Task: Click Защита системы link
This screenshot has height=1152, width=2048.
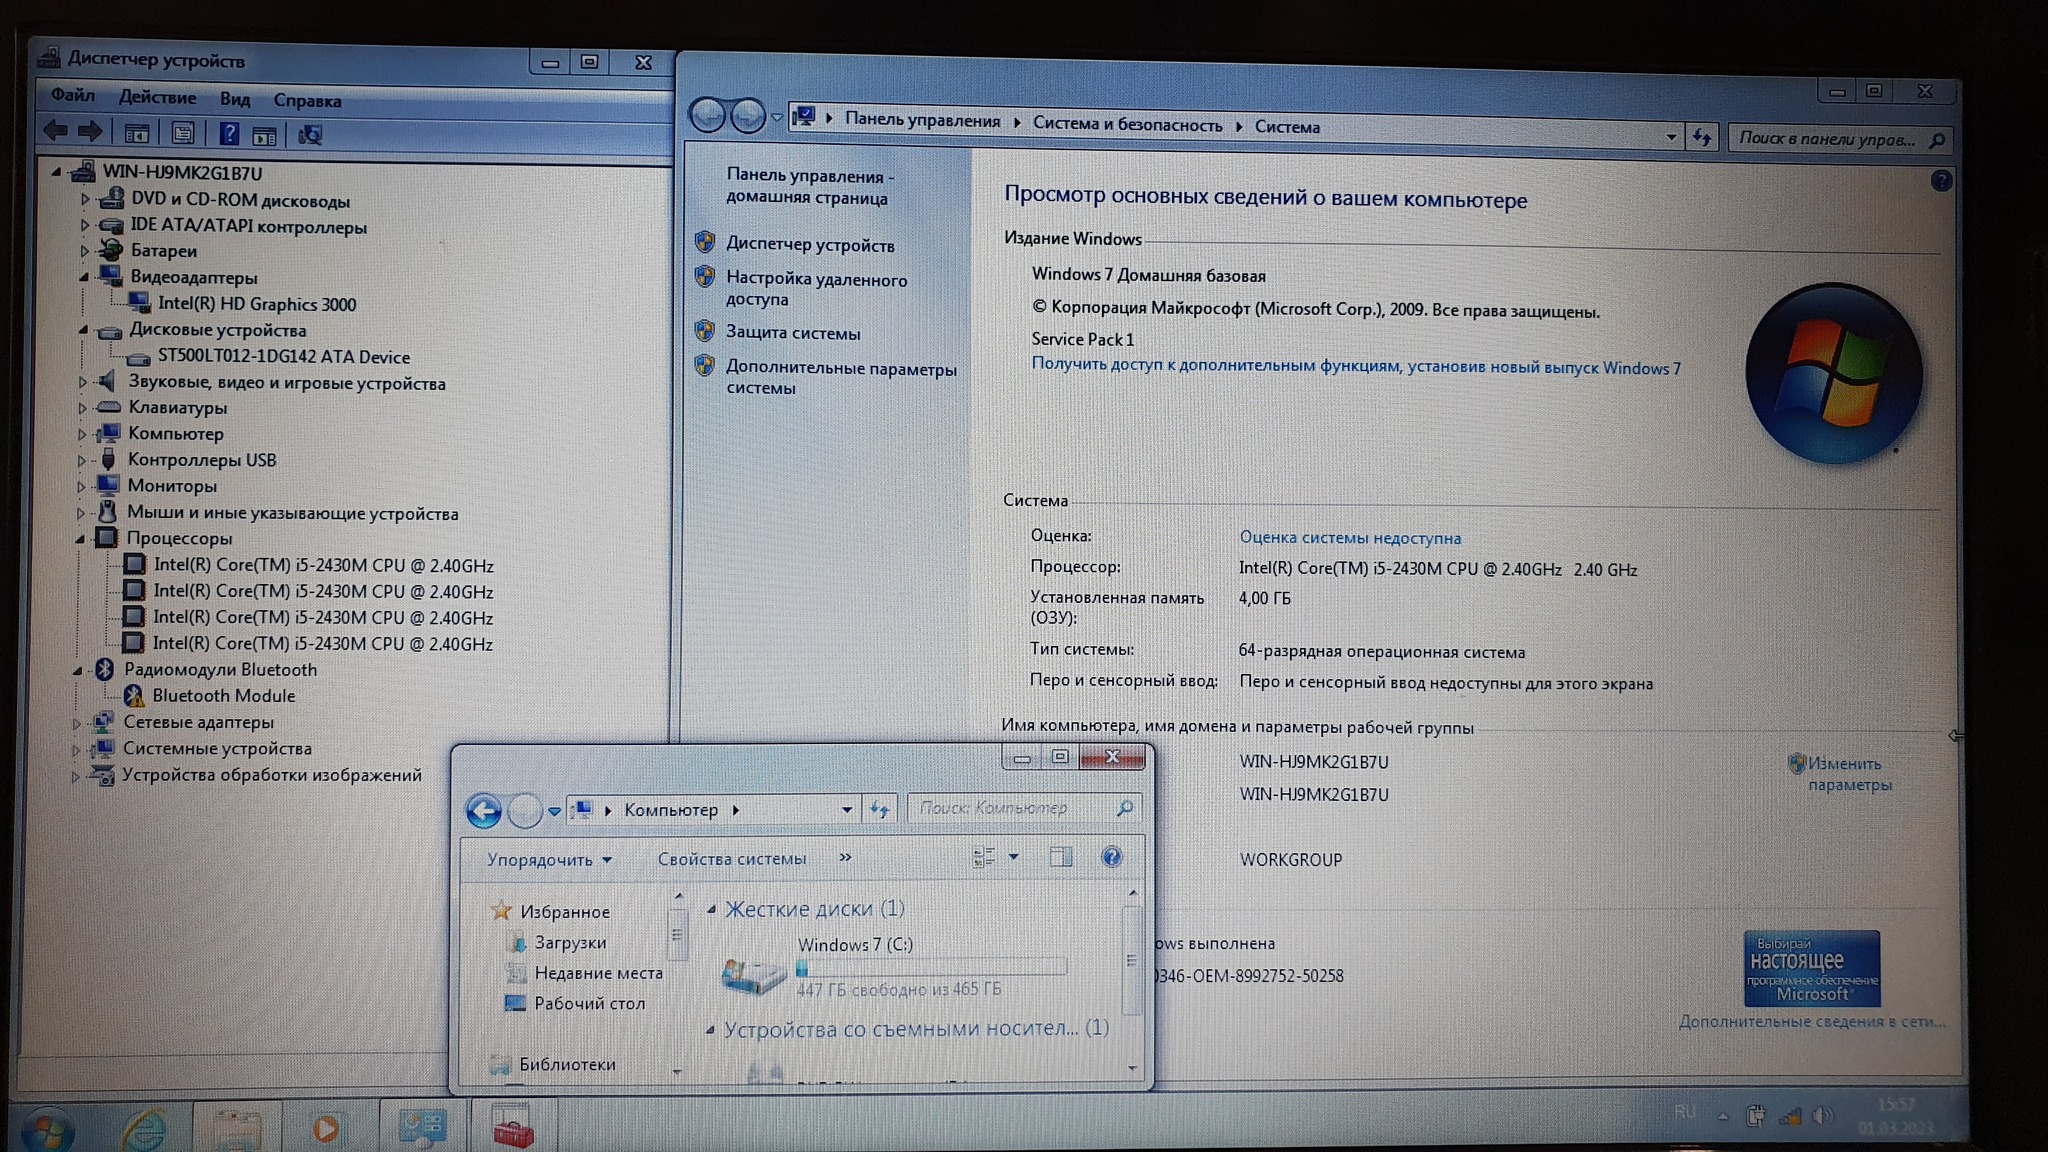Action: point(793,333)
